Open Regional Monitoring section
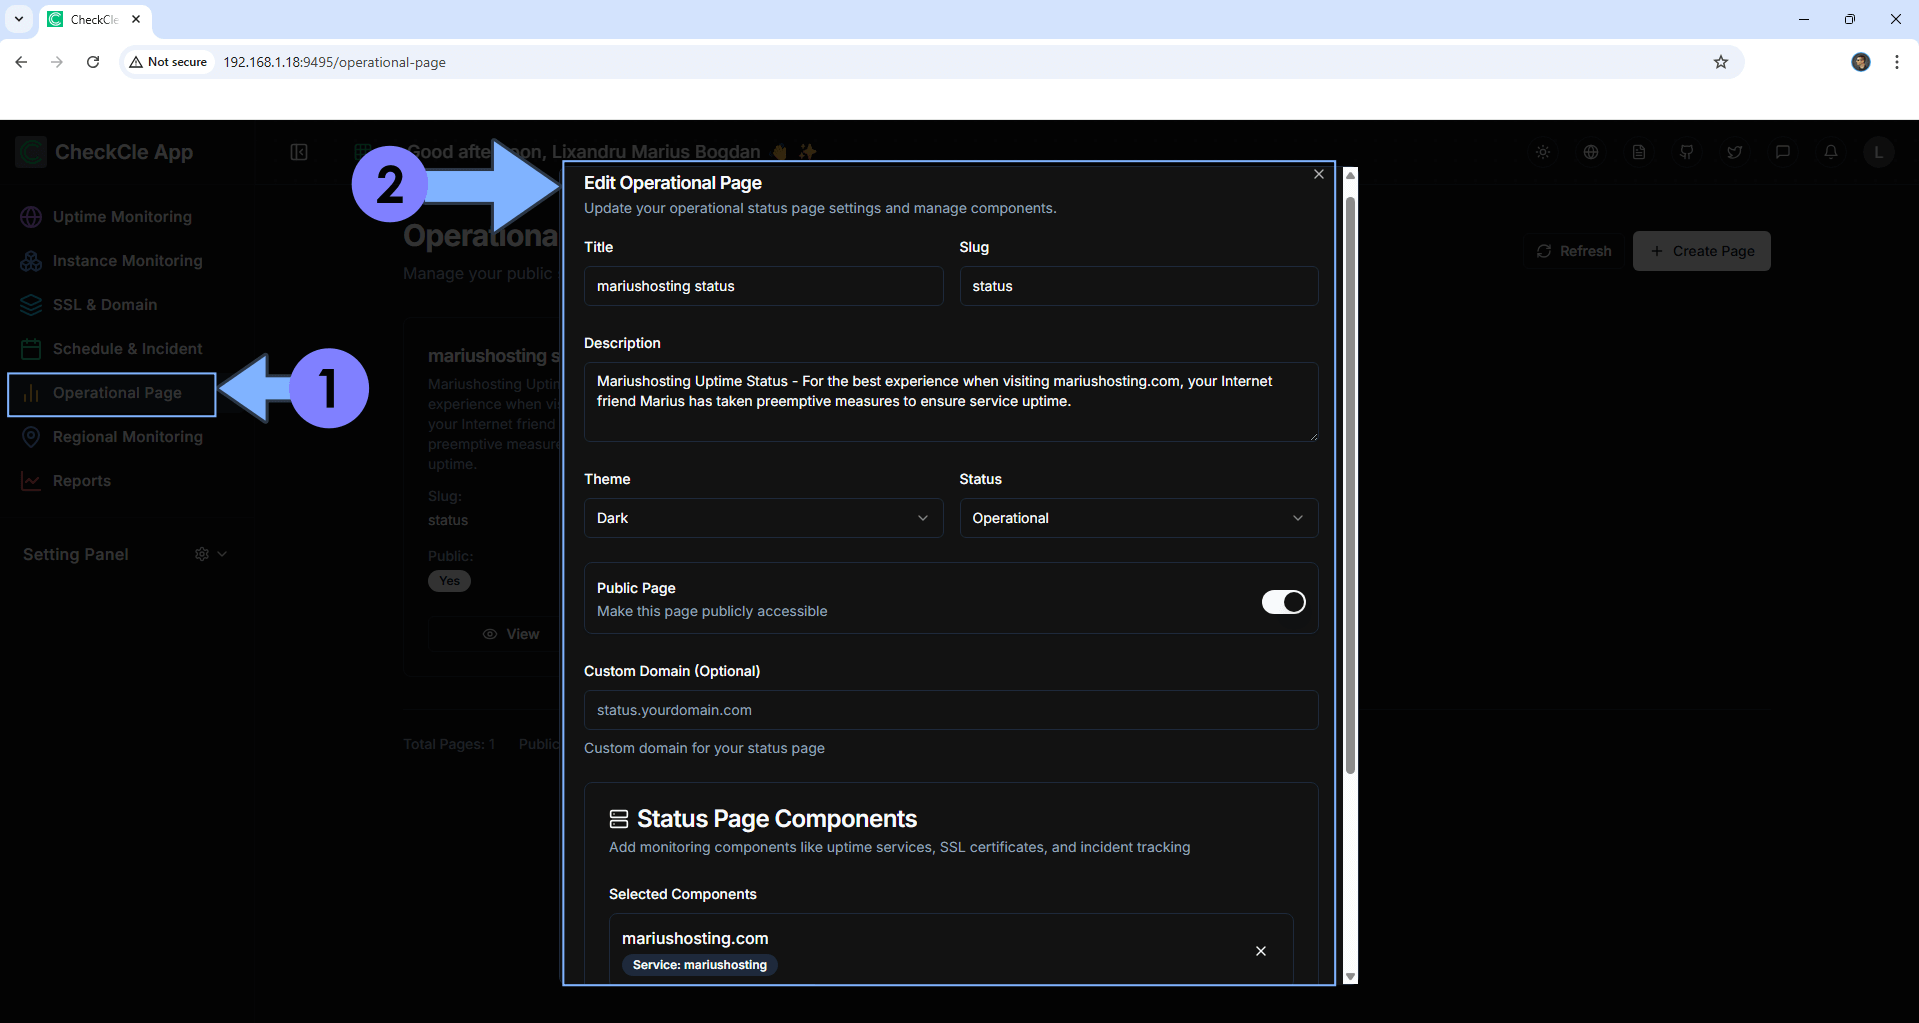1919x1023 pixels. (127, 437)
